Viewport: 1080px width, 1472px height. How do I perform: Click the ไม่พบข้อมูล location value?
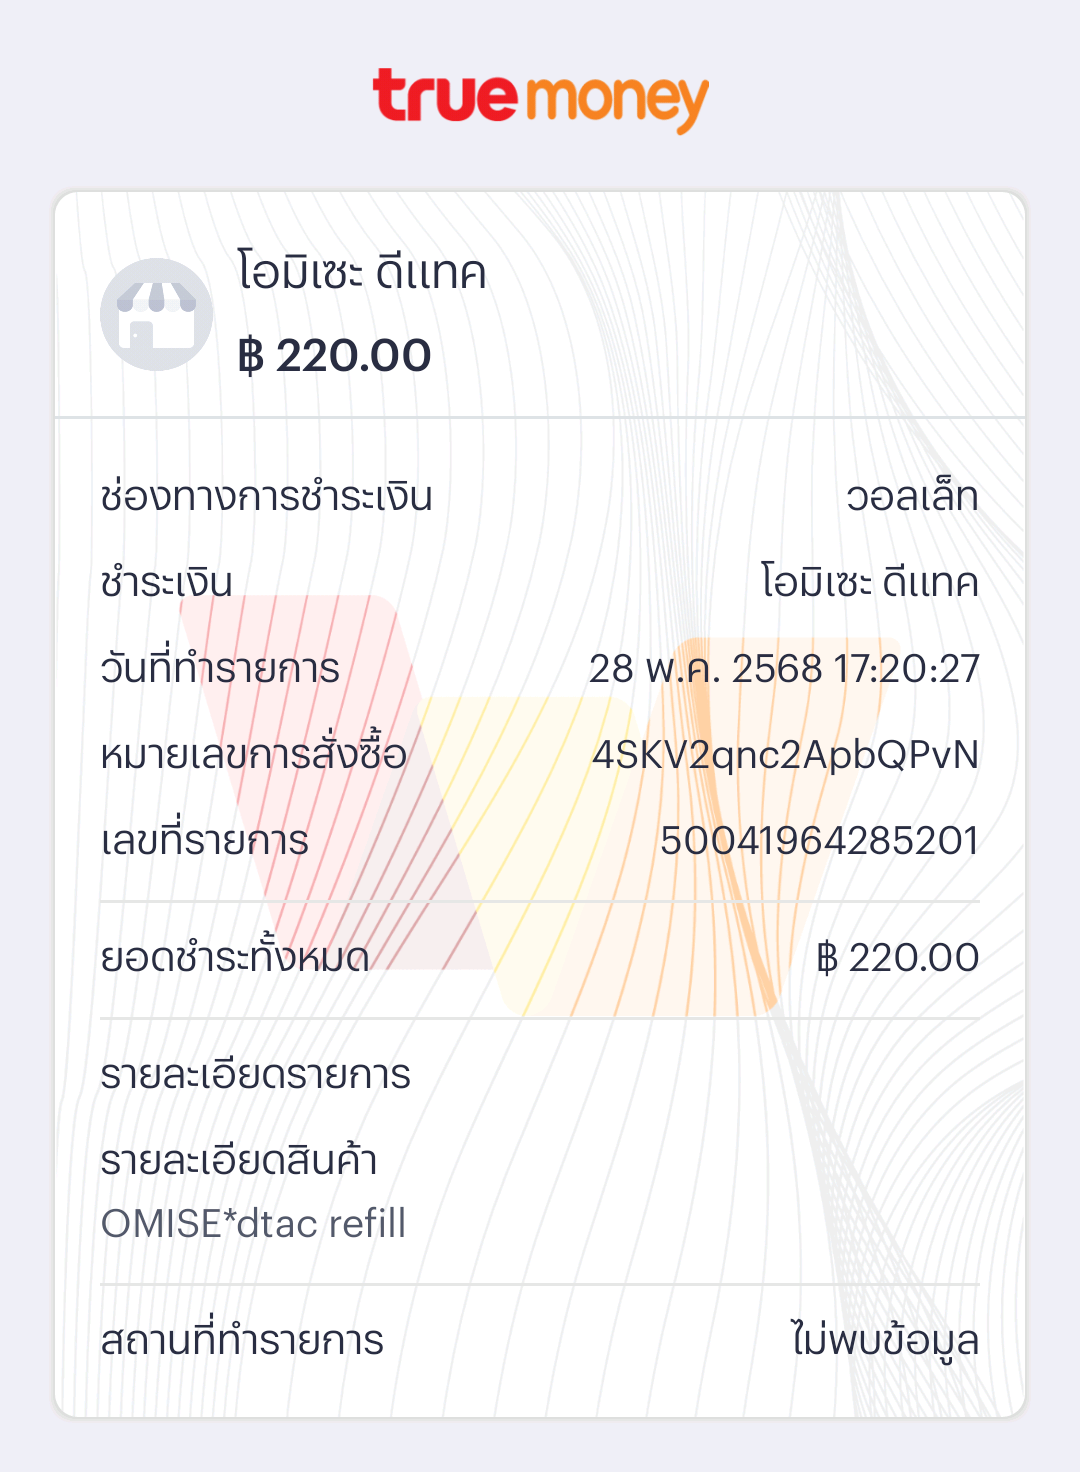pyautogui.click(x=885, y=1341)
